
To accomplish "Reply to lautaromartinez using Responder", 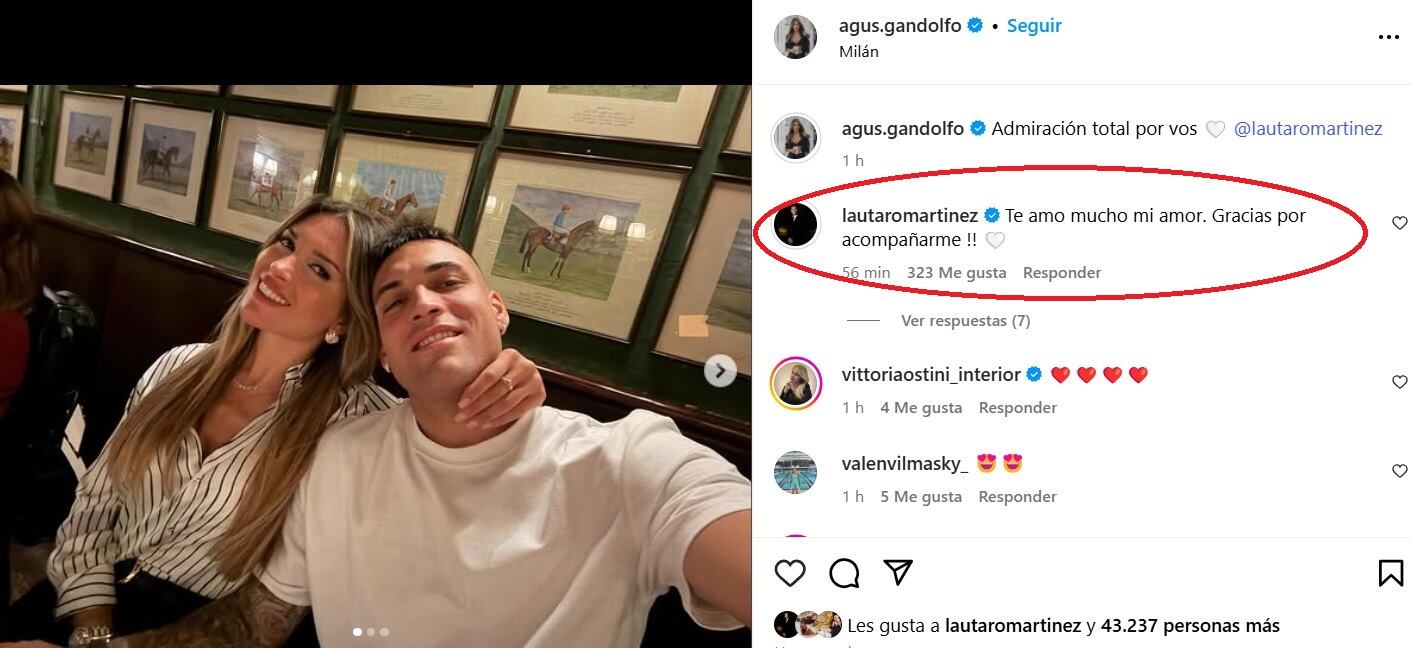I will [1061, 272].
